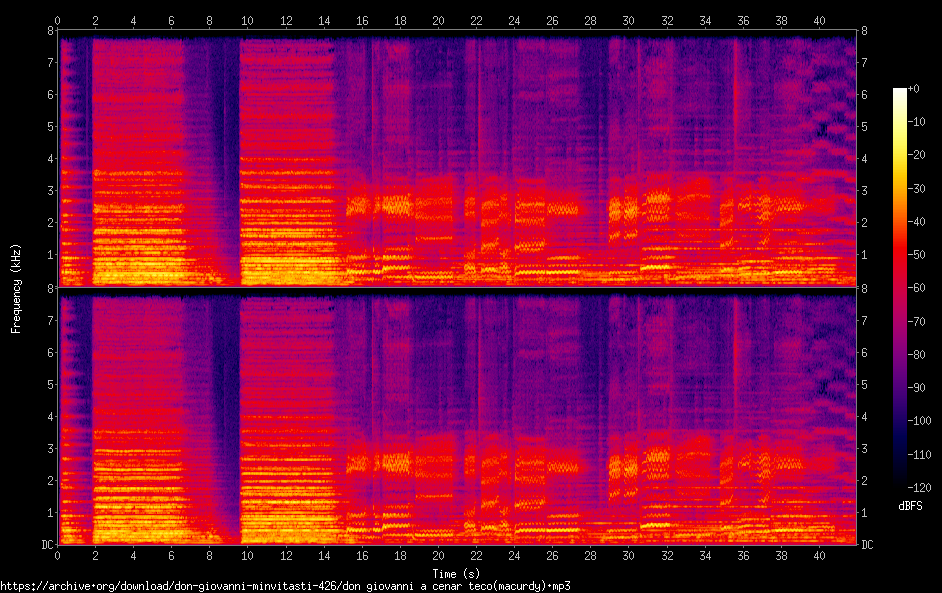The width and height of the screenshot is (942, 593).
Task: Click the '-80' colorbar label
Action: (916, 354)
